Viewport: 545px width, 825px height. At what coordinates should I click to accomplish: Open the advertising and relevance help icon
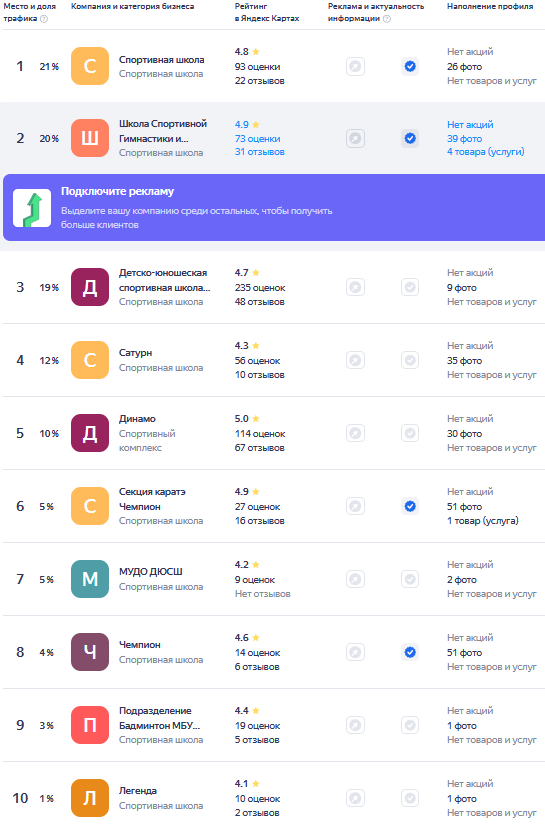[387, 19]
